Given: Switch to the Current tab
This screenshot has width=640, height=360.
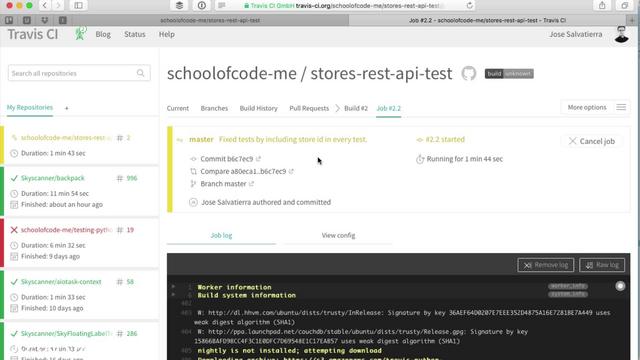Looking at the screenshot, I should [x=178, y=108].
